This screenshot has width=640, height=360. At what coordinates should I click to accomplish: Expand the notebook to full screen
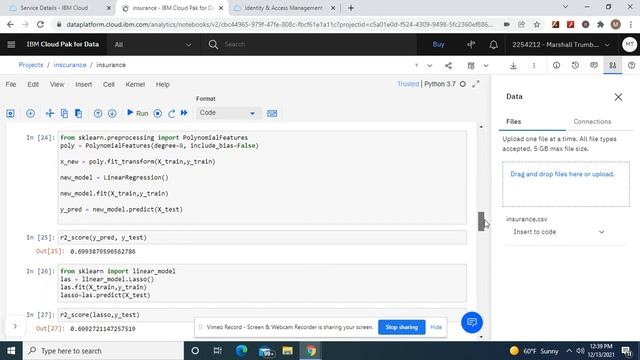[476, 84]
